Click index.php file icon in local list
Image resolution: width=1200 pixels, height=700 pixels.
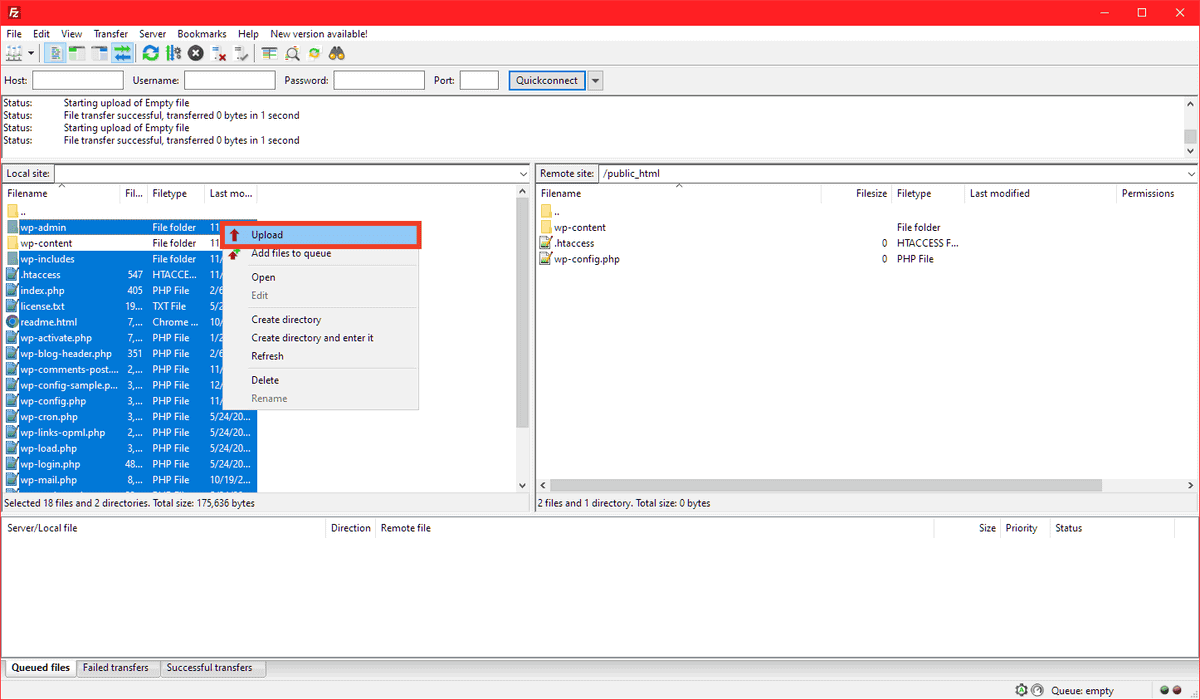point(12,290)
